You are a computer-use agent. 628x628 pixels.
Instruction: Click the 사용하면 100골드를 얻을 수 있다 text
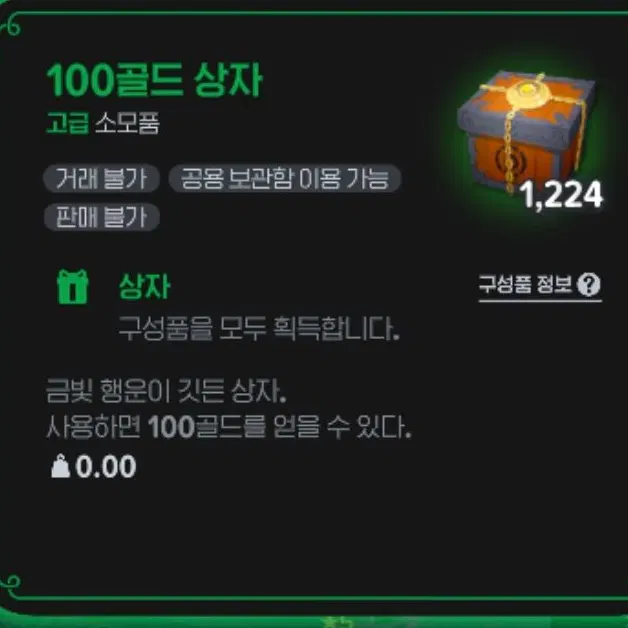click(x=229, y=427)
